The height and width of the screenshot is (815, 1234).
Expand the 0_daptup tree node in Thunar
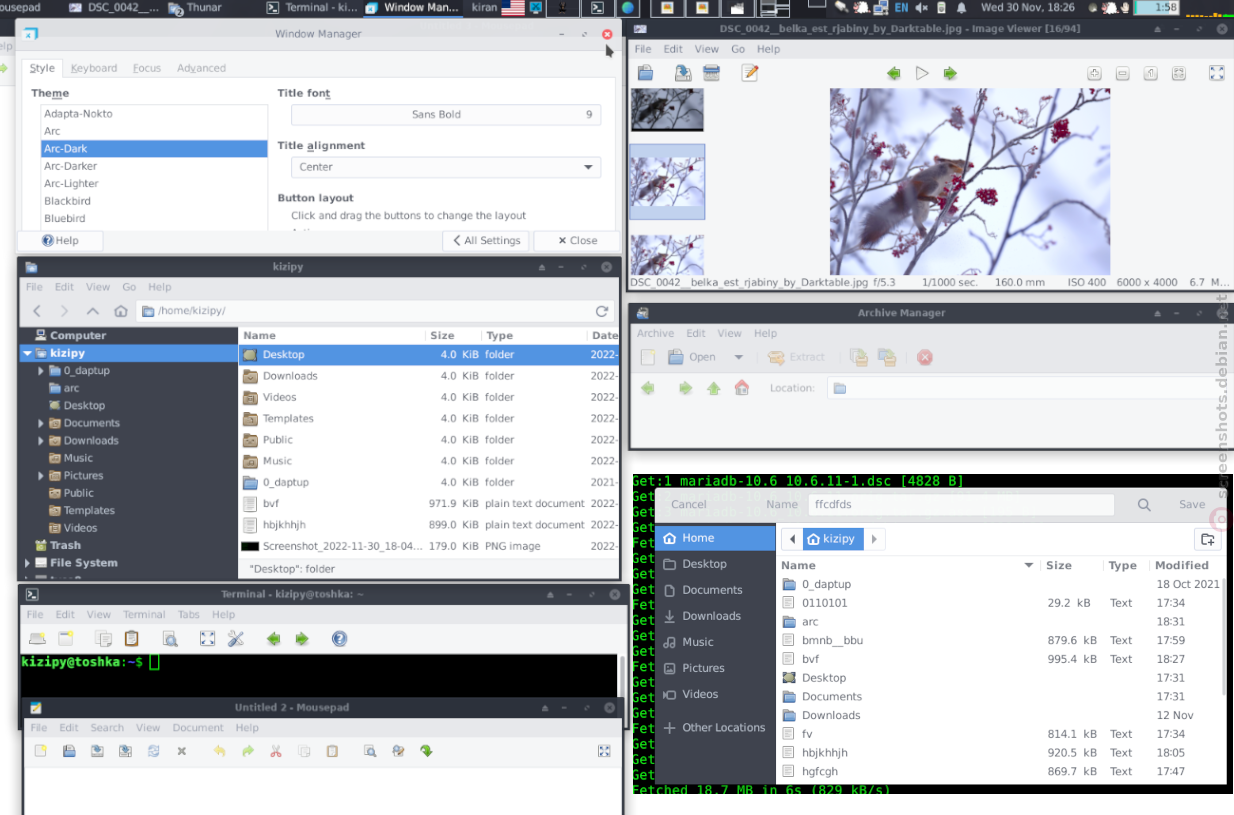[x=41, y=371]
